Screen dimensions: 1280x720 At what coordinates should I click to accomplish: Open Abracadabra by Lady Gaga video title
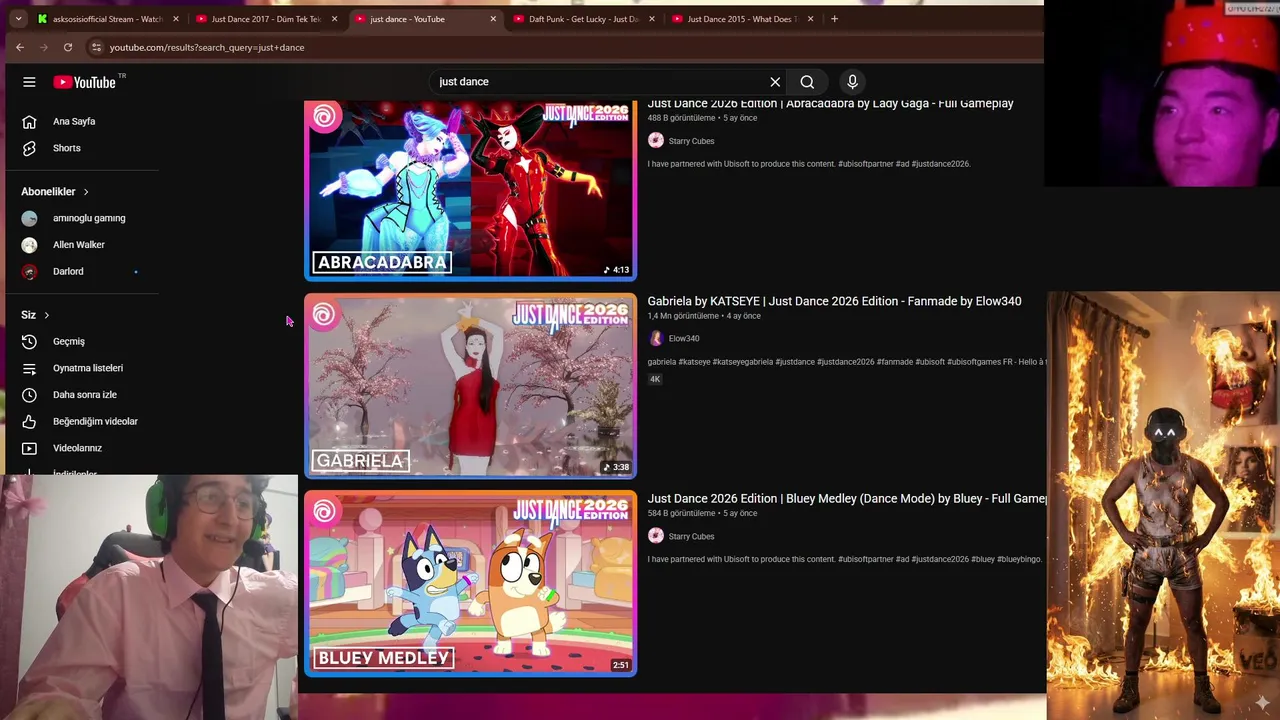pos(830,103)
